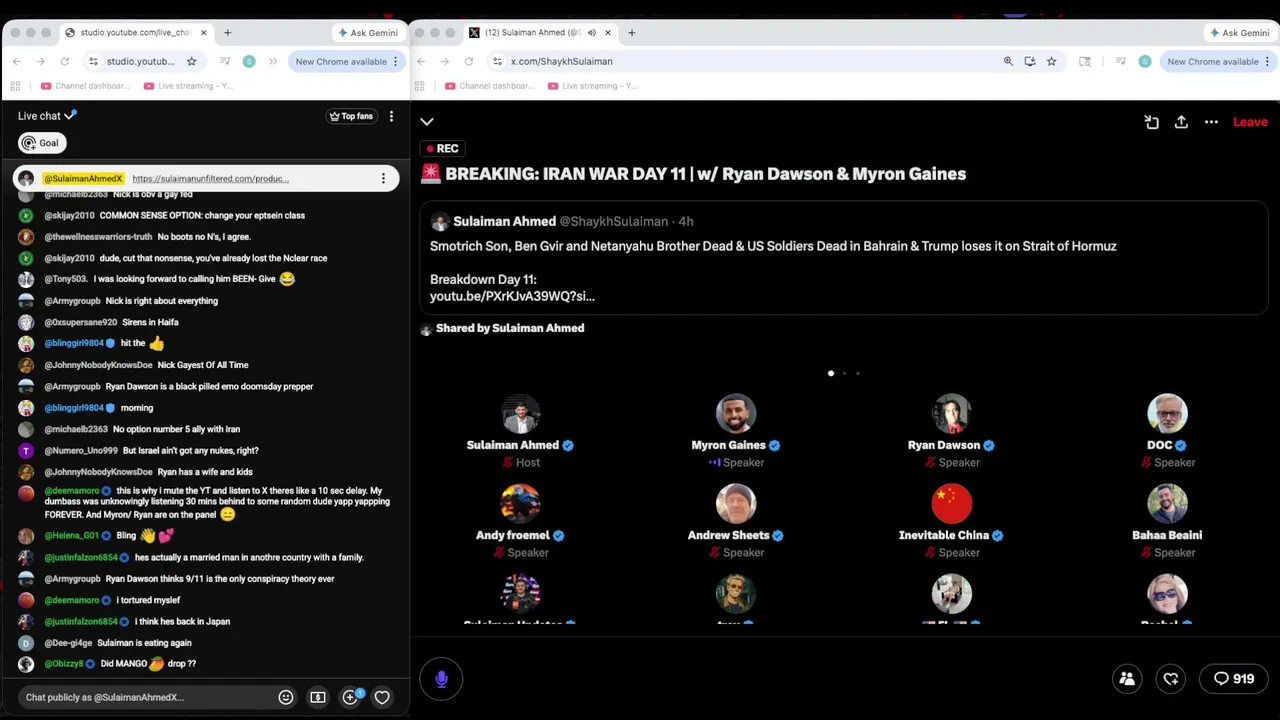Image resolution: width=1280 pixels, height=720 pixels.
Task: Open DOC speaker profile
Action: pos(1167,414)
